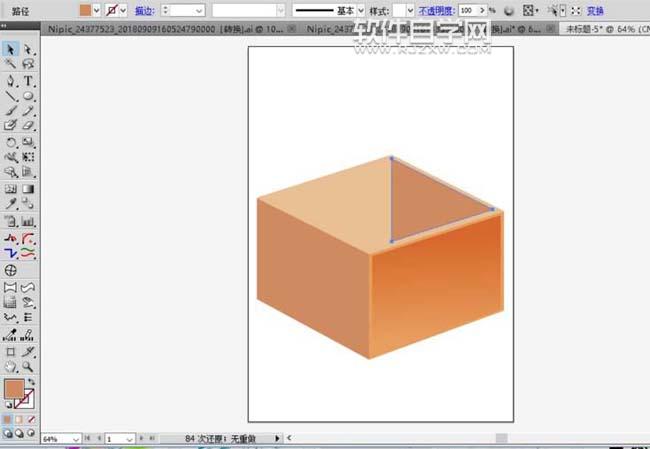Open the 变换 transform panel link

click(x=595, y=11)
